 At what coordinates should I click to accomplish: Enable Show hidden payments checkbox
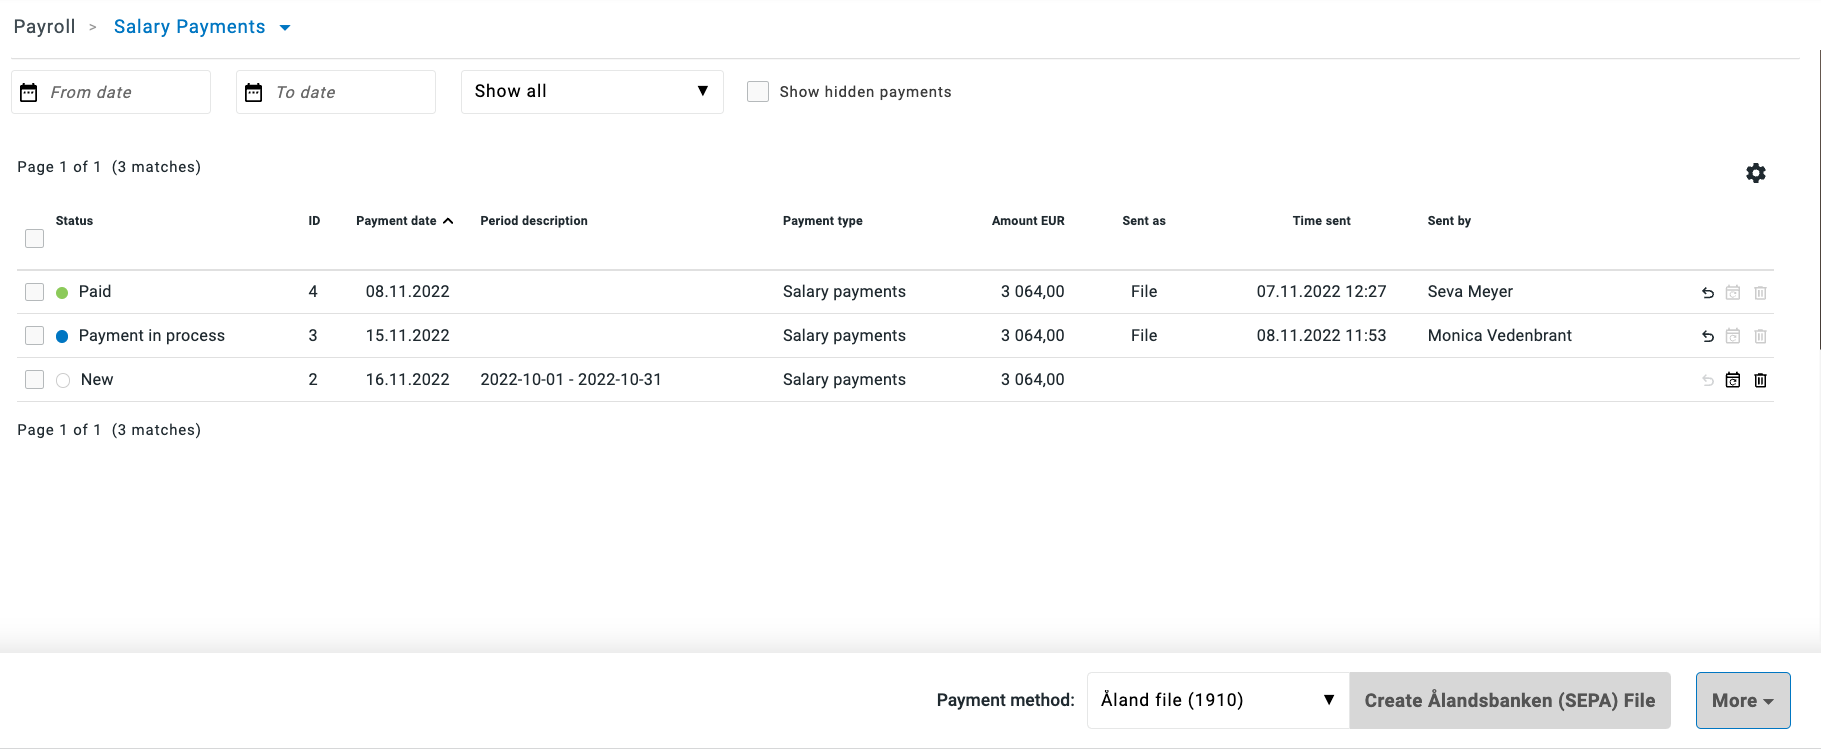coord(758,92)
